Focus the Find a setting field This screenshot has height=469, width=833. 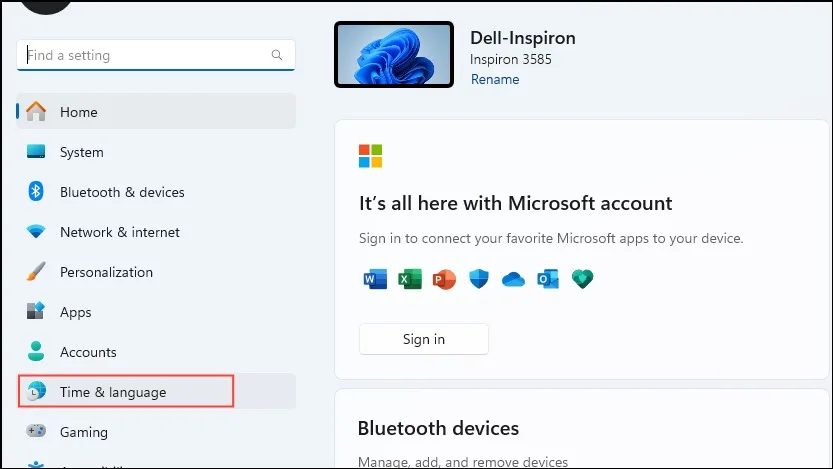pyautogui.click(x=156, y=55)
